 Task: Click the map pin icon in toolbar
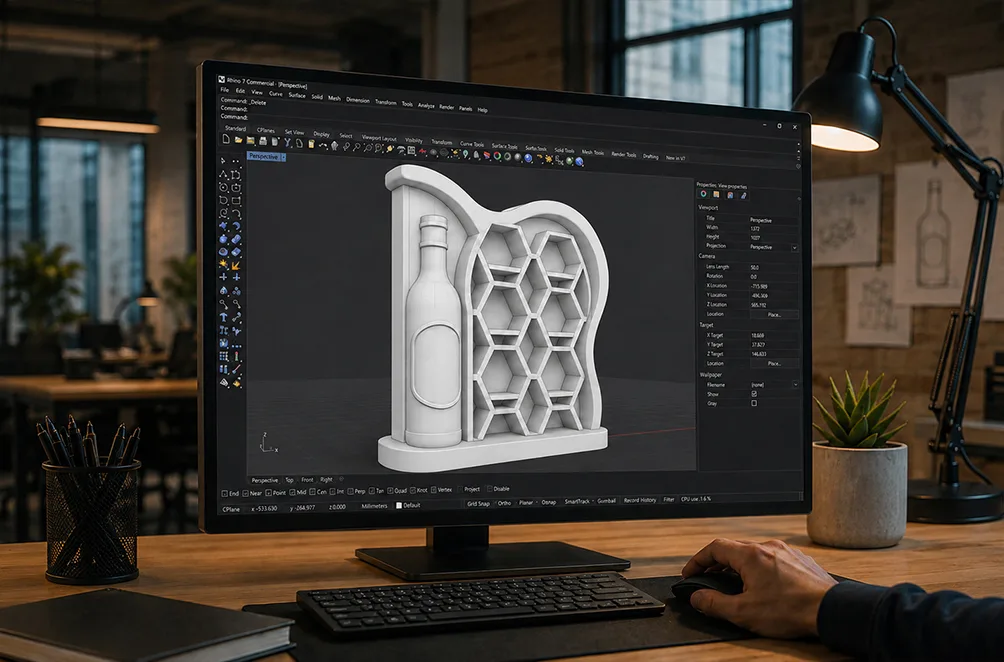coord(466,154)
